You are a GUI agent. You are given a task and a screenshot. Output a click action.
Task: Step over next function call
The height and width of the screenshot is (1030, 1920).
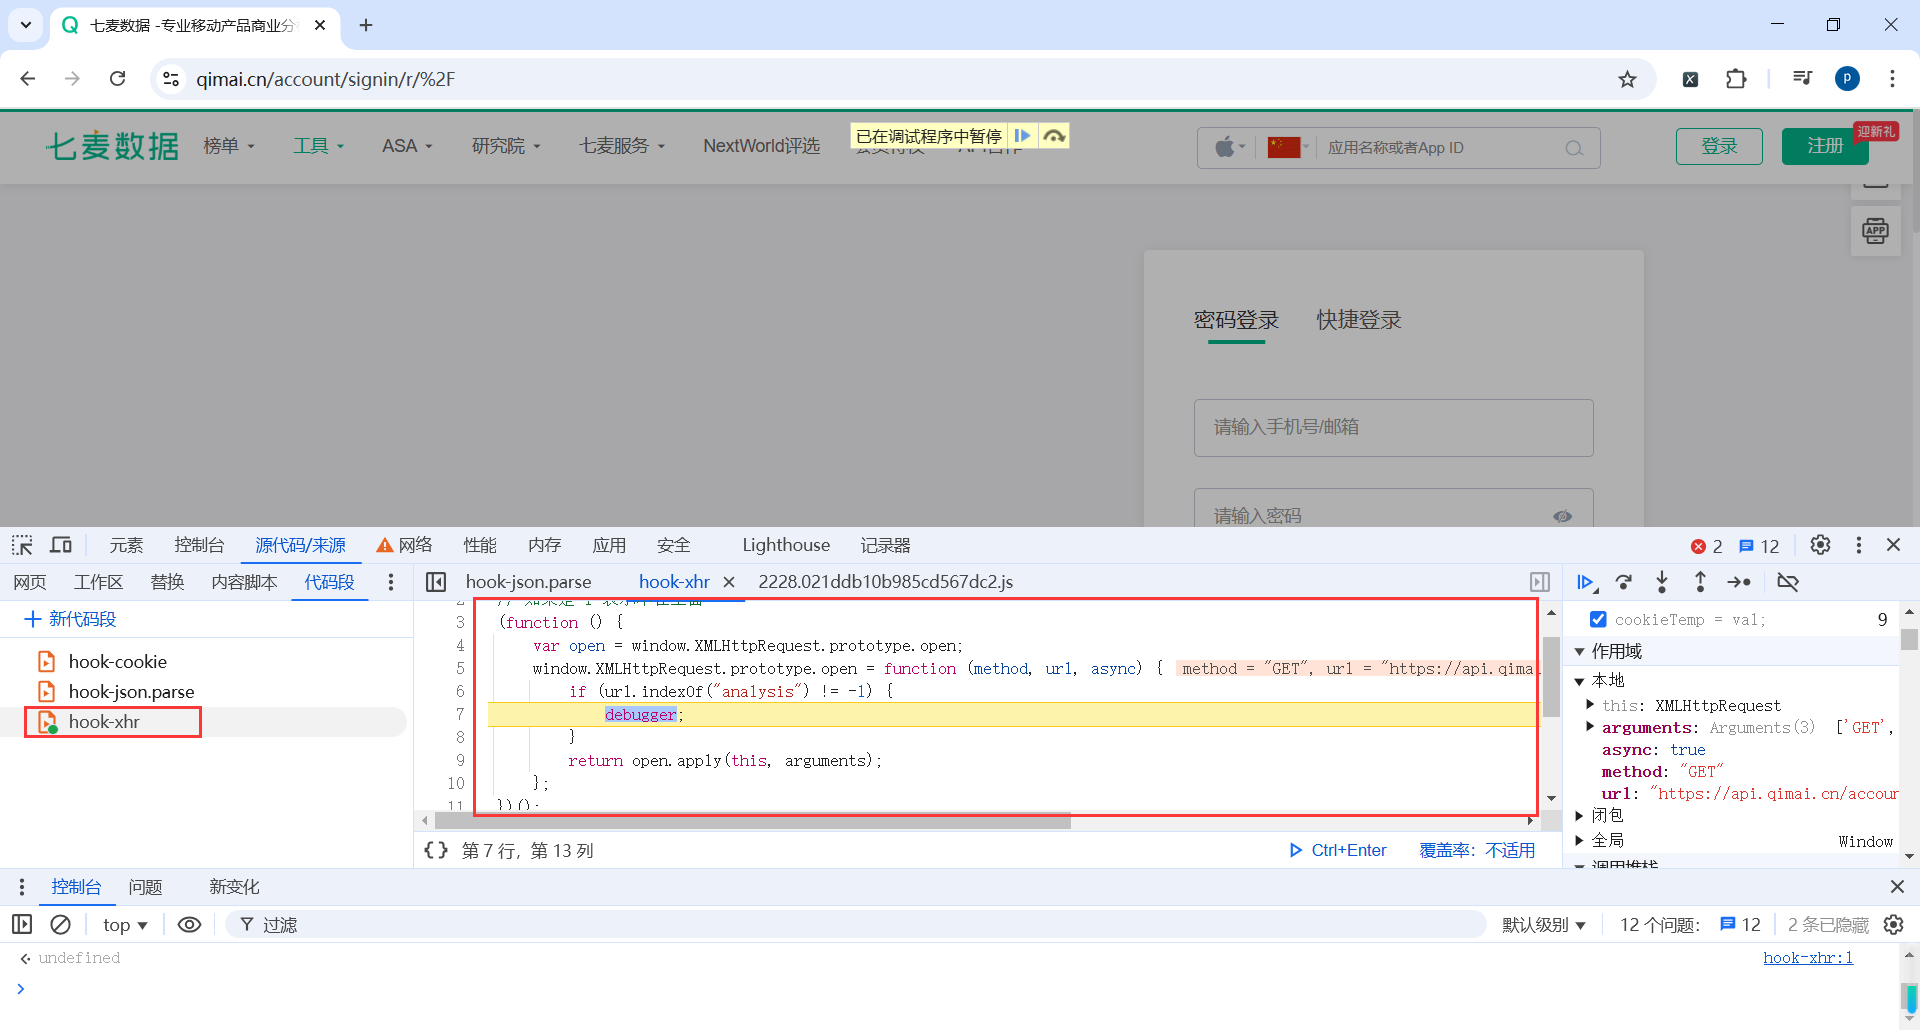(1624, 582)
